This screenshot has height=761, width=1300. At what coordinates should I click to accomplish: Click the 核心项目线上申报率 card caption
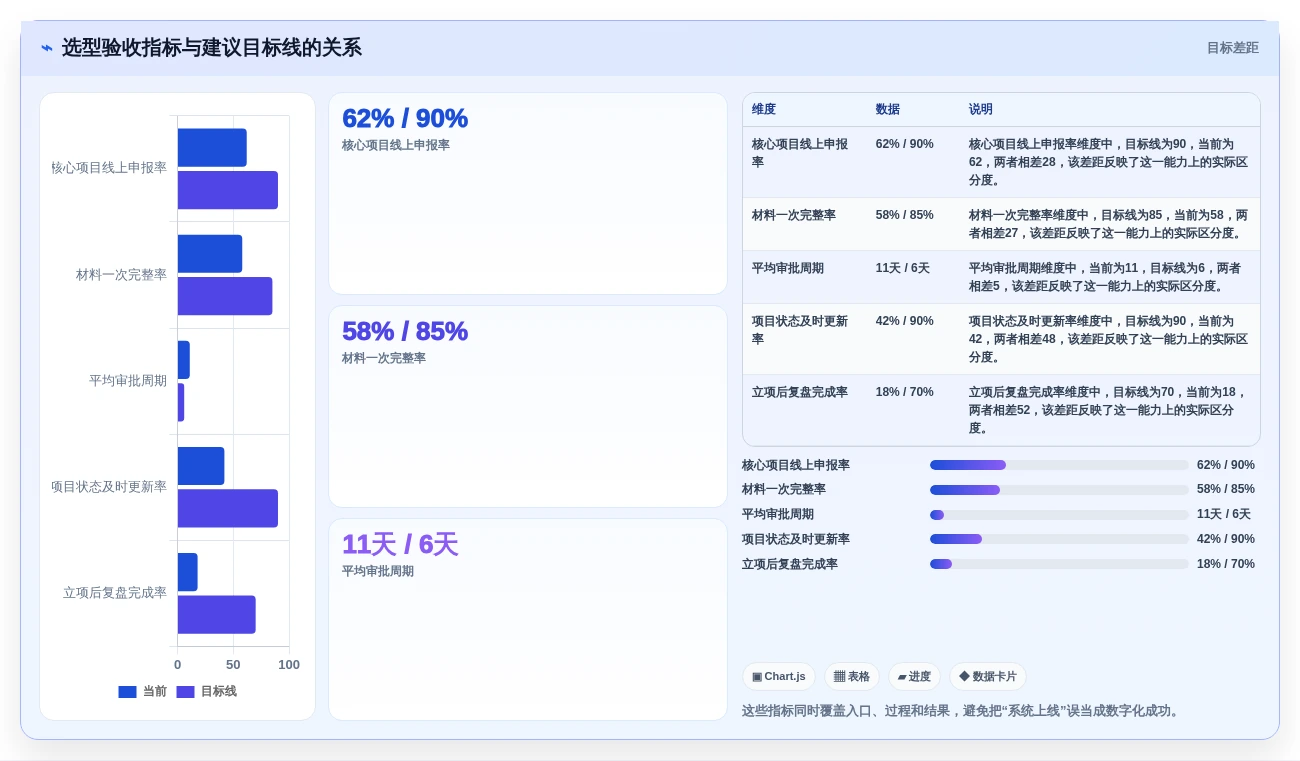pyautogui.click(x=396, y=145)
